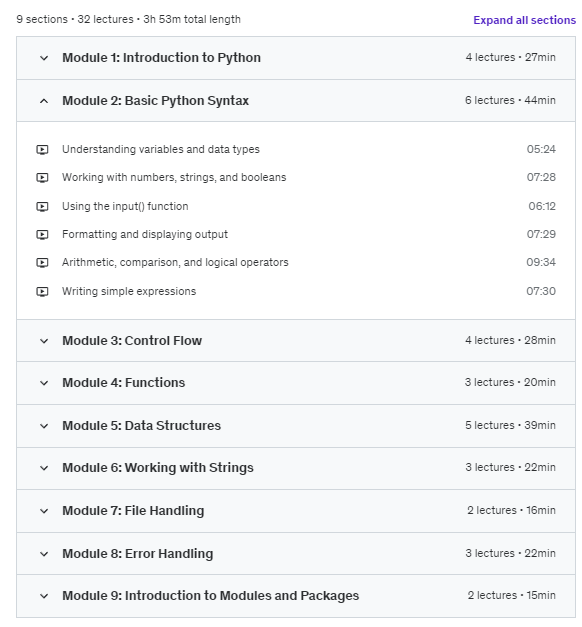The height and width of the screenshot is (627, 582).
Task: Open Module 7: File Handling section
Action: point(133,511)
